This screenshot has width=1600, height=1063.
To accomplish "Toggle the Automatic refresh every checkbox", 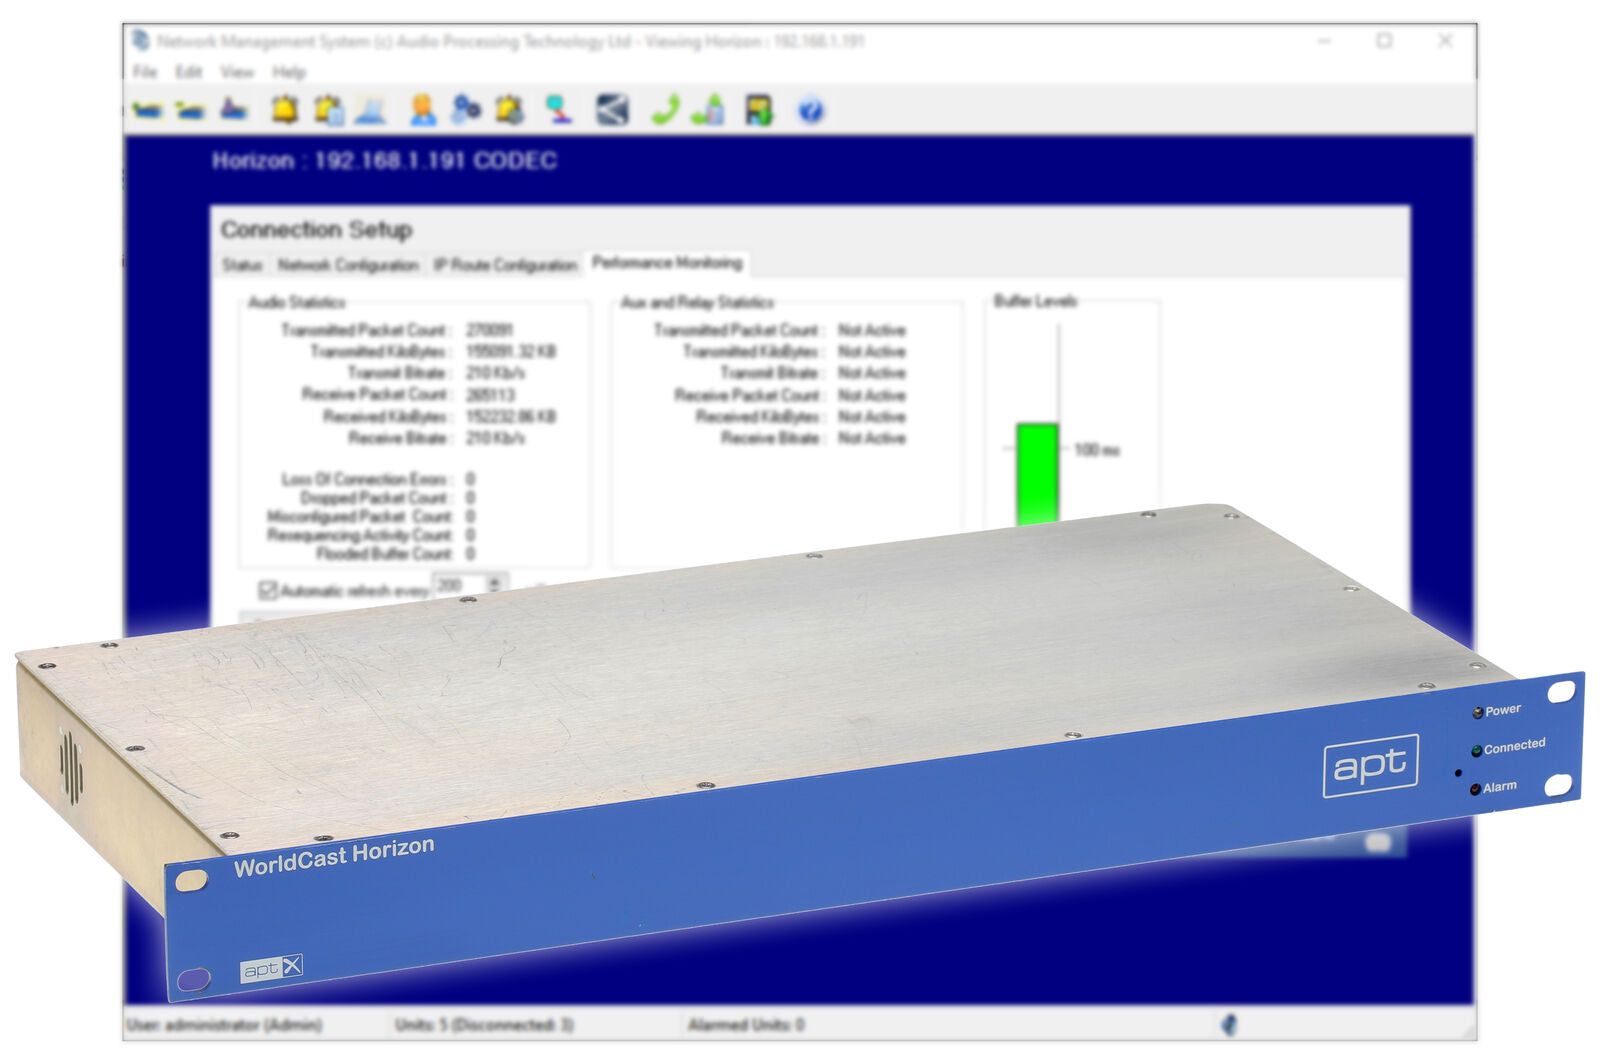I will [x=267, y=590].
